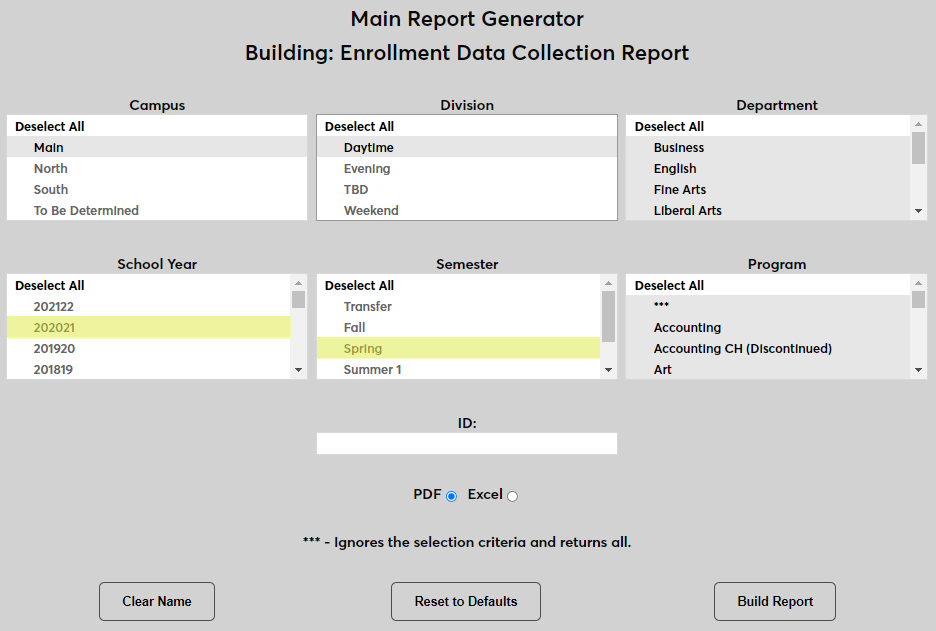
Task: Click Reset to Defaults
Action: pyautogui.click(x=466, y=601)
